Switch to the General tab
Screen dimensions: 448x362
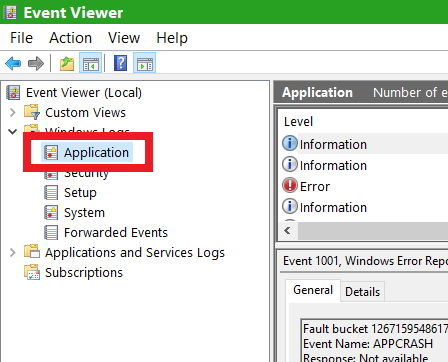pos(313,290)
